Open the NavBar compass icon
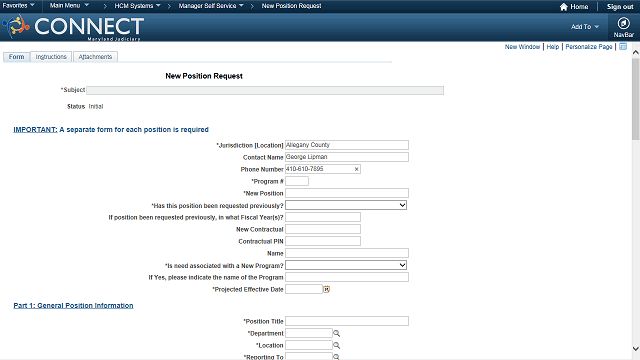 click(x=623, y=23)
